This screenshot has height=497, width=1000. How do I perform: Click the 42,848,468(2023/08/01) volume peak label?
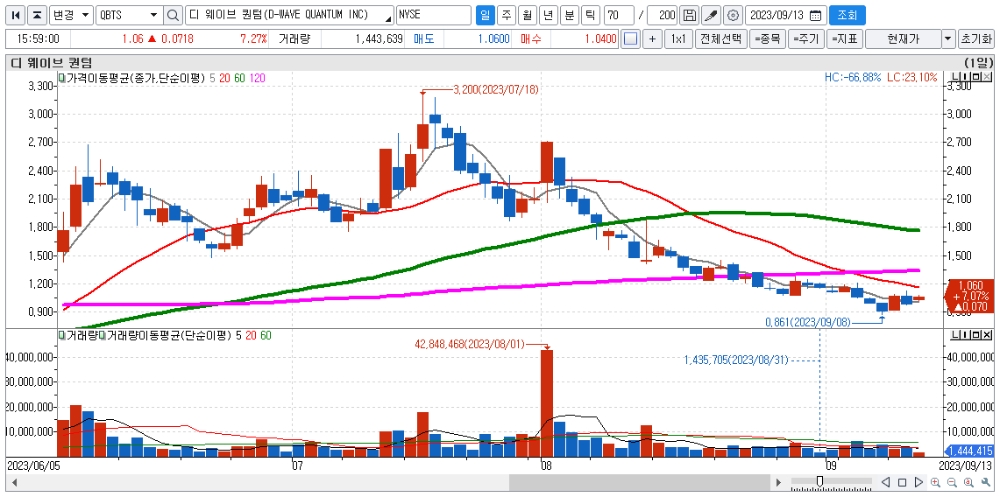pyautogui.click(x=469, y=345)
